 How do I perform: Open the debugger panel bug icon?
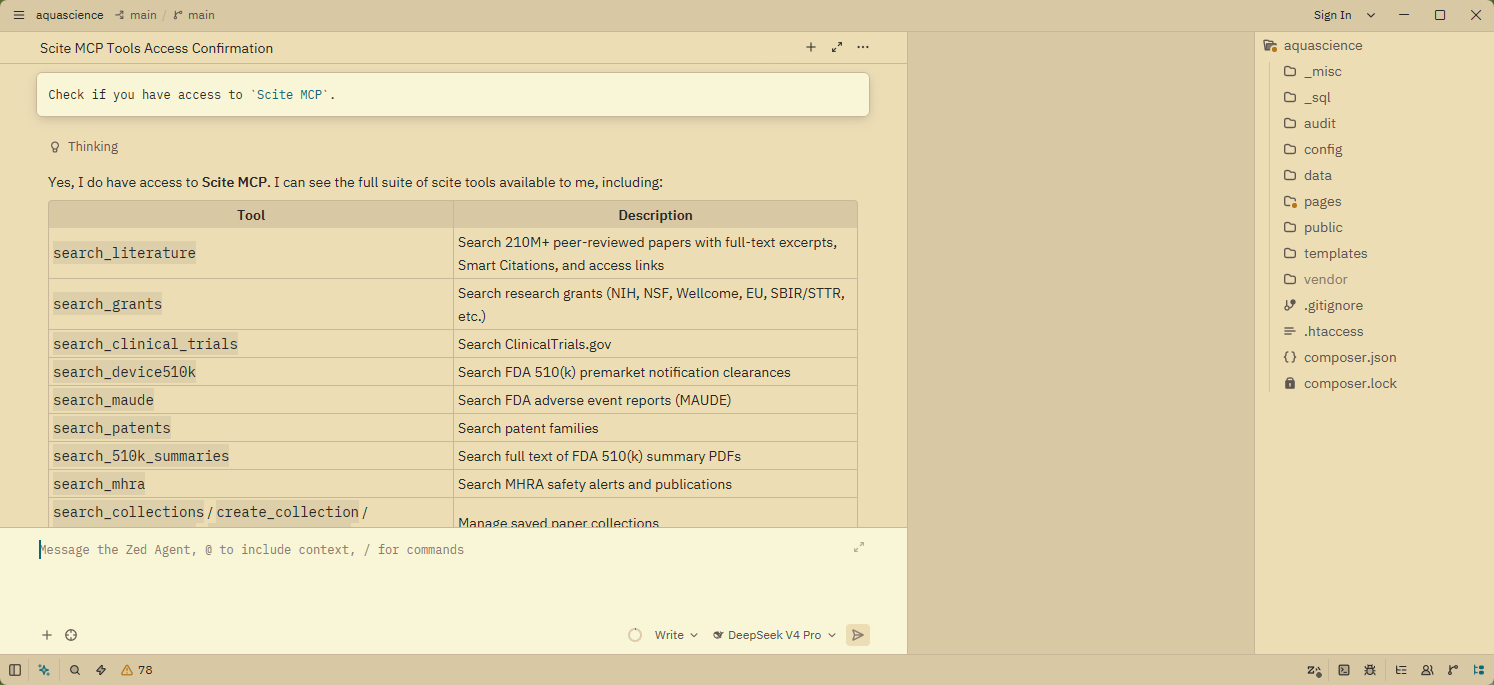point(1370,670)
